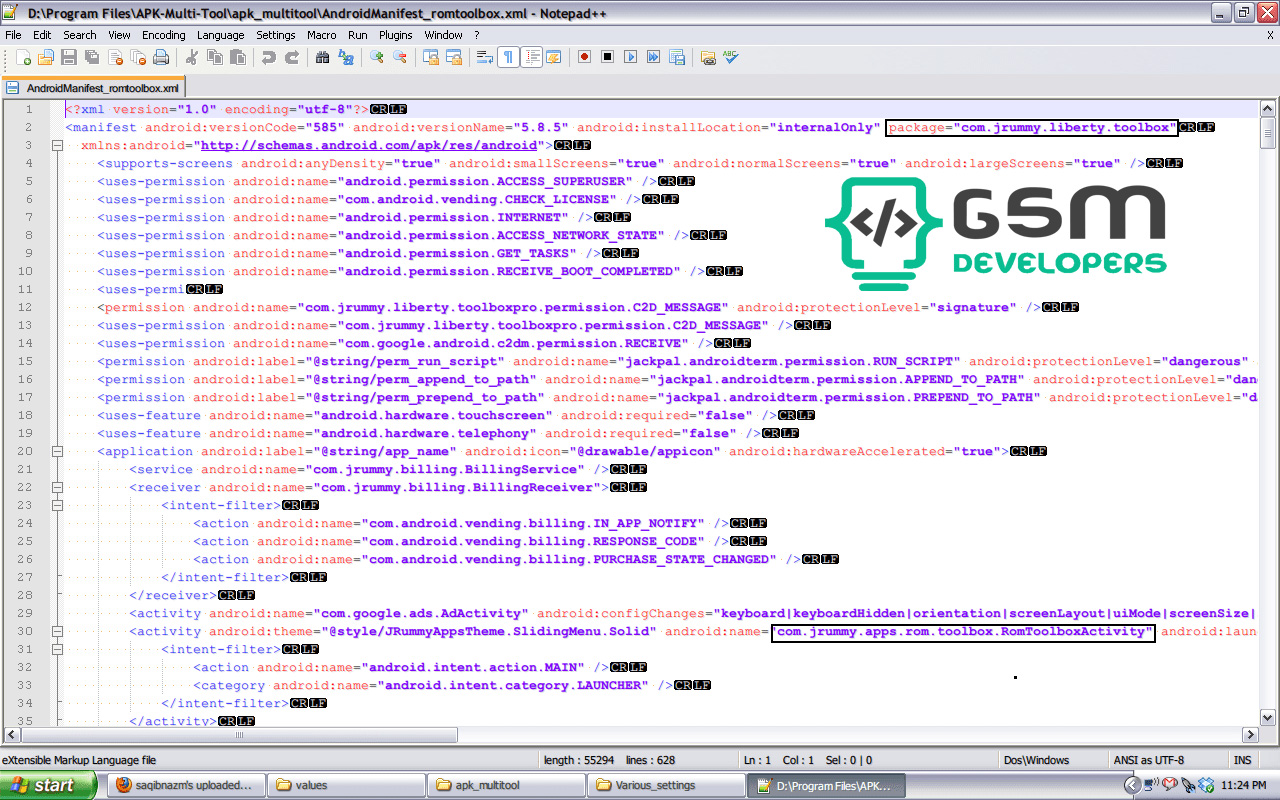The height and width of the screenshot is (800, 1280).
Task: Click the Paste toolbar icon
Action: point(238,58)
